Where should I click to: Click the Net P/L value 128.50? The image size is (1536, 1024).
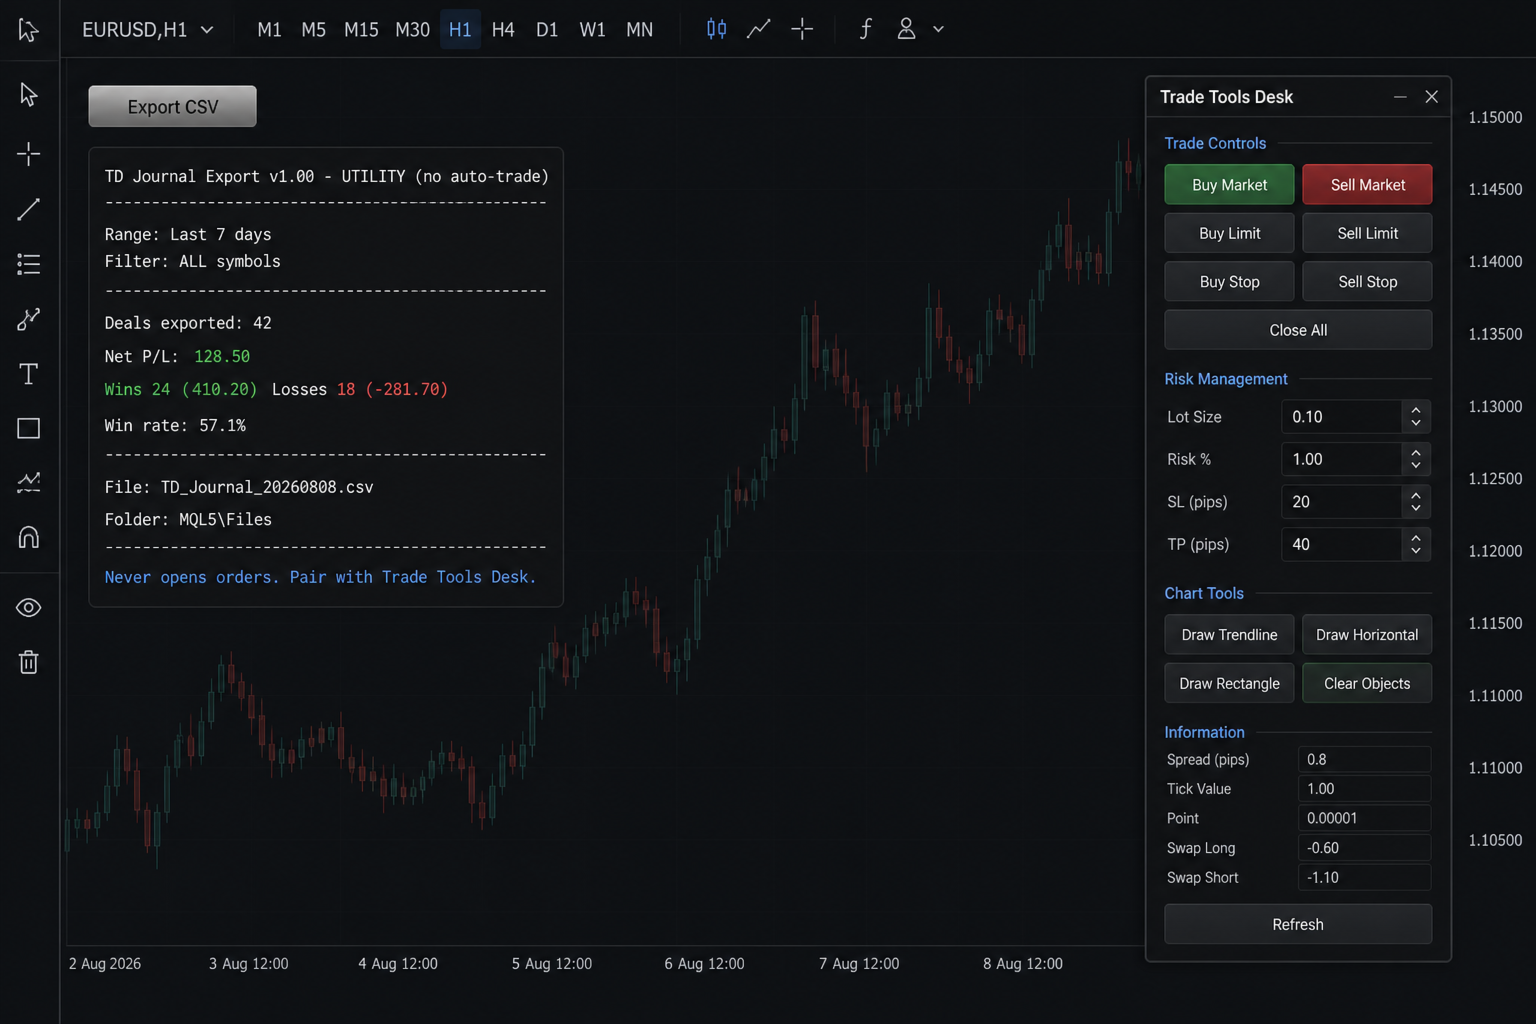point(222,357)
